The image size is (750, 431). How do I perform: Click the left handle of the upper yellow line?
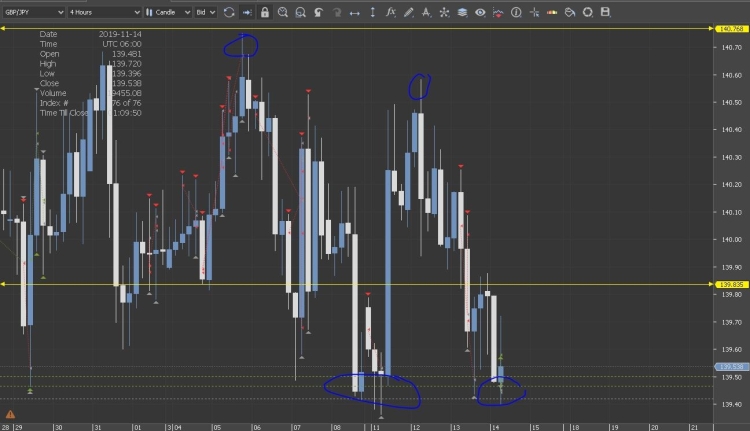pos(3,29)
